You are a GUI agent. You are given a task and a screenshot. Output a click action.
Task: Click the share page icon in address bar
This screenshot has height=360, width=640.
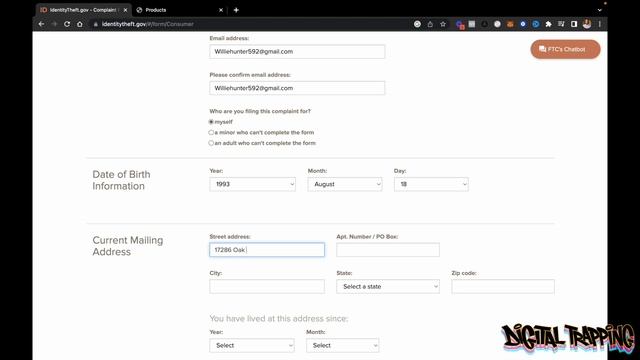pyautogui.click(x=430, y=24)
